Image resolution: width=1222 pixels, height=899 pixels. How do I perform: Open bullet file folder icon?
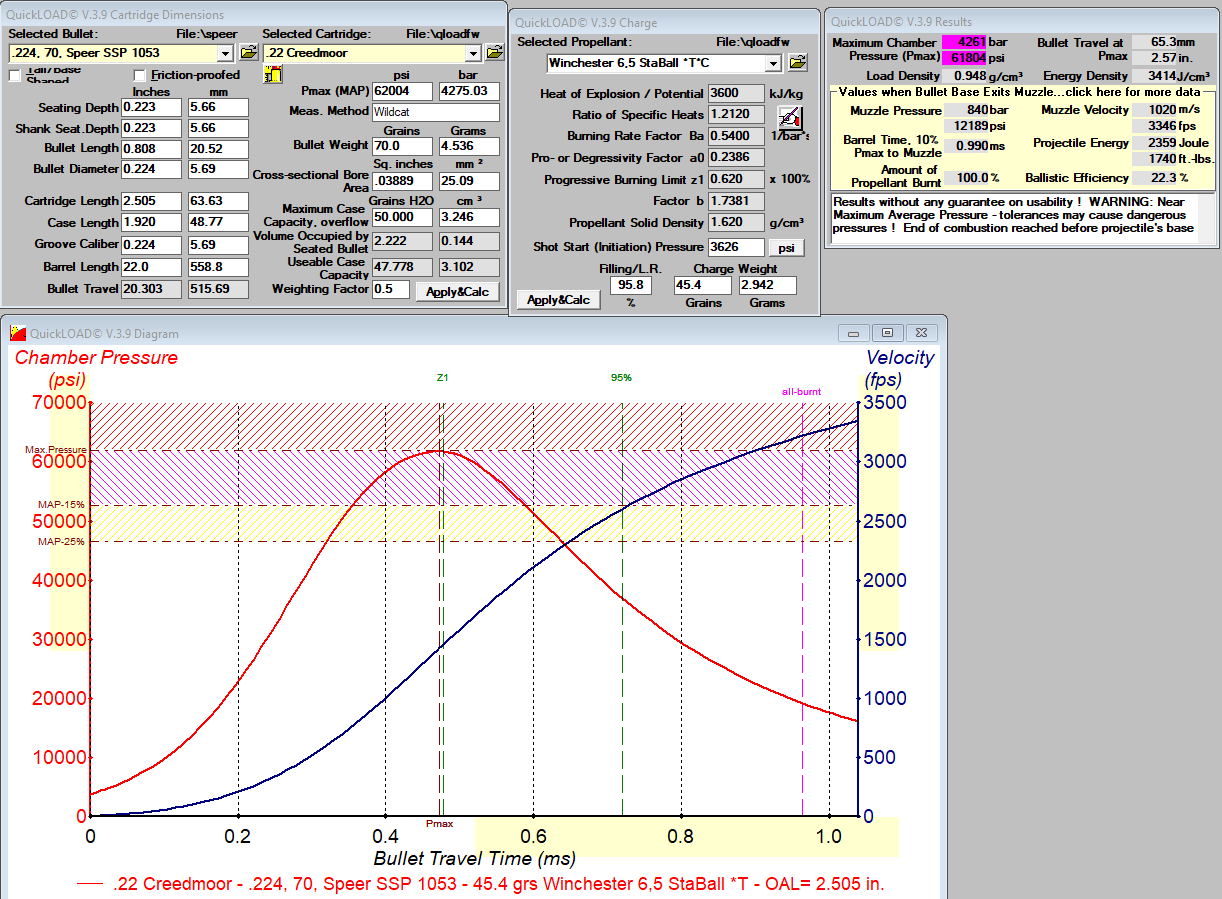point(248,52)
